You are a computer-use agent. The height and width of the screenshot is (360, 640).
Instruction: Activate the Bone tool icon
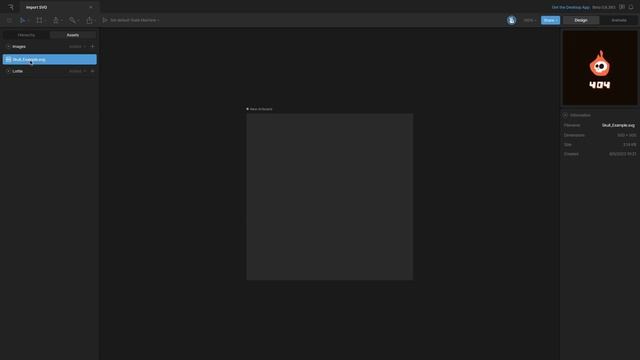click(72, 20)
